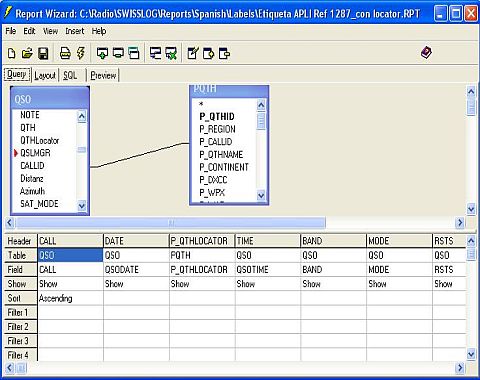480x380 pixels.
Task: Add a table with the green plus icon
Action: click(102, 53)
